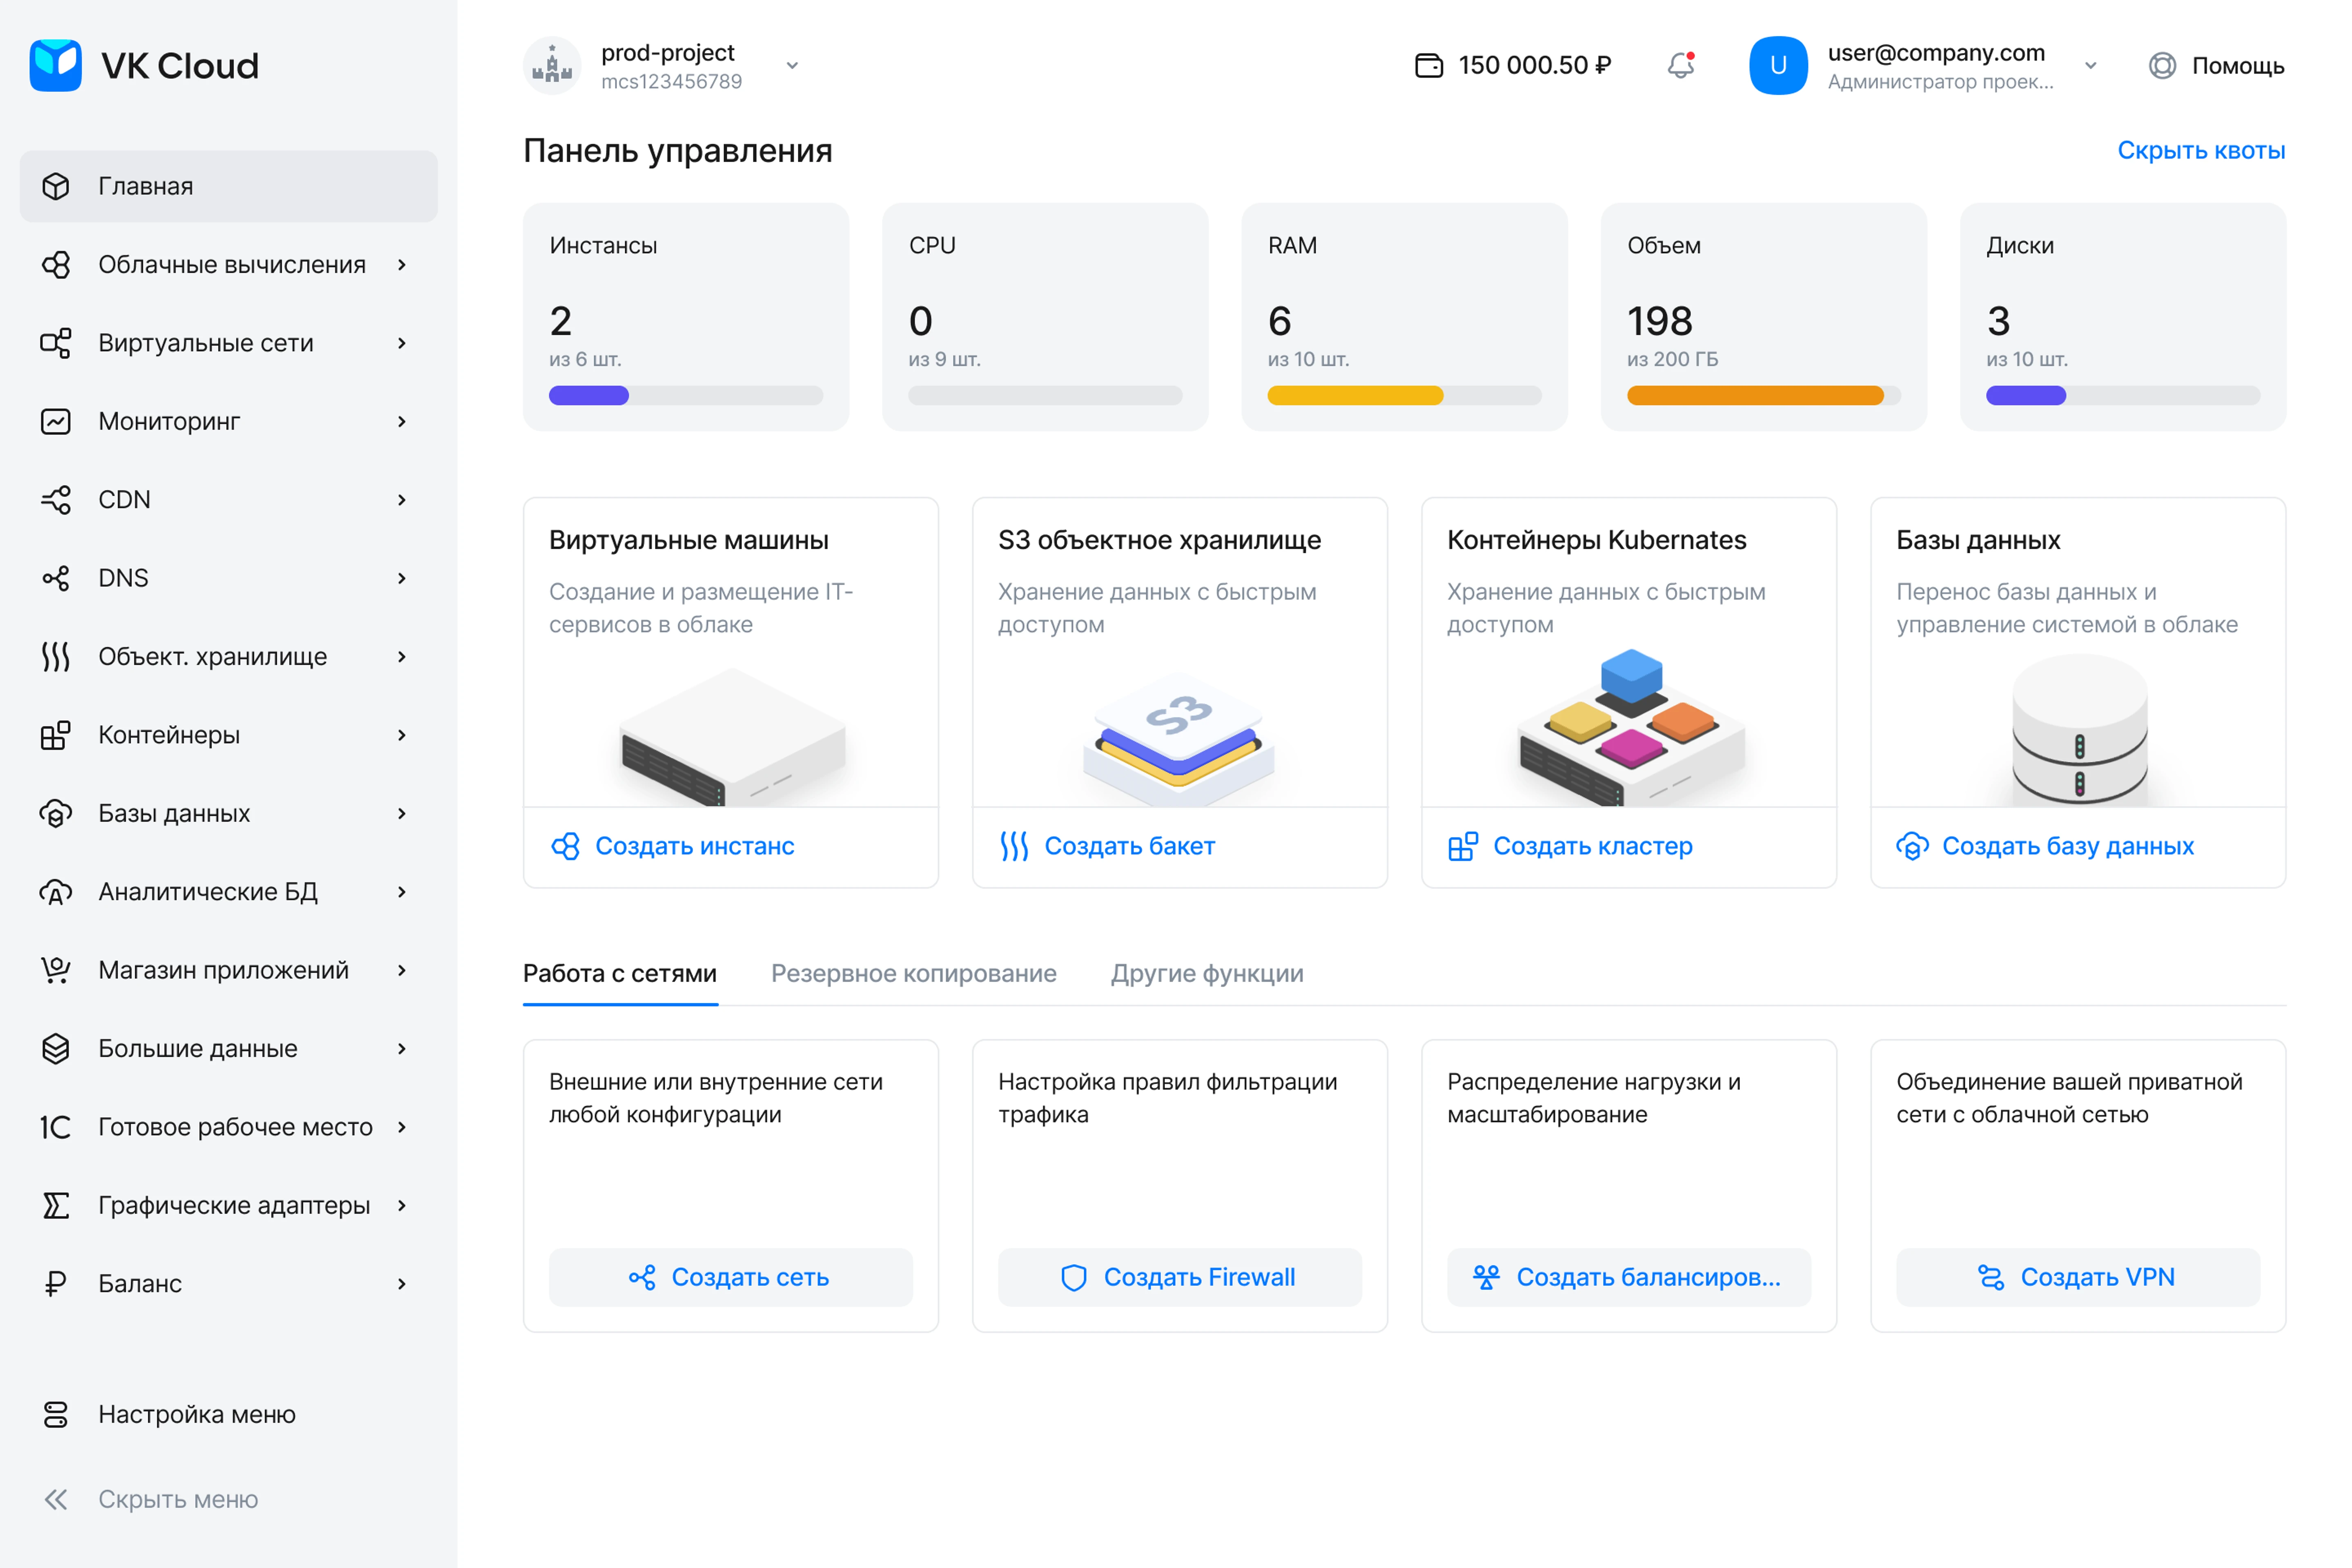The width and height of the screenshot is (2352, 1568).
Task: Select the Виртуальные сети sidebar icon
Action: [x=56, y=343]
